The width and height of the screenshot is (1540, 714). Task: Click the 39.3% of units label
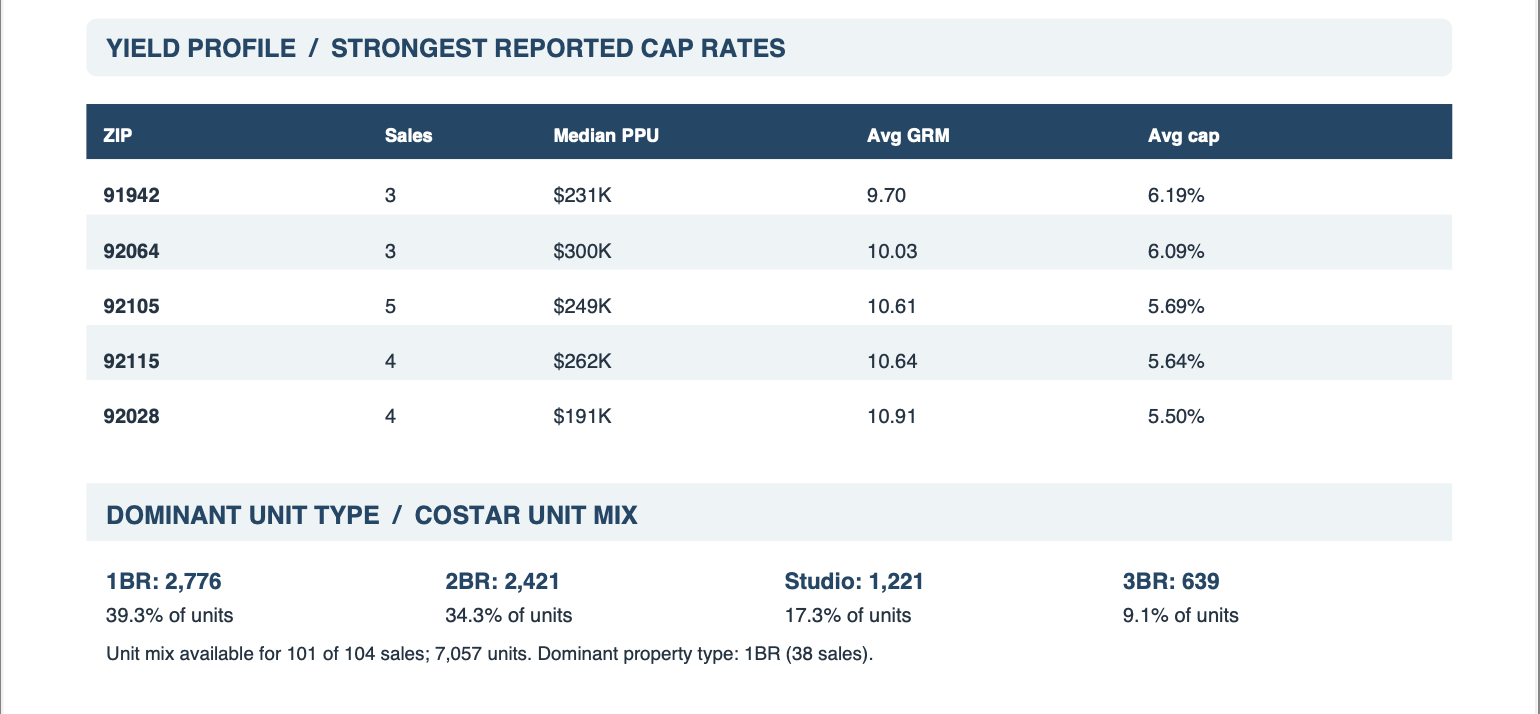point(169,615)
